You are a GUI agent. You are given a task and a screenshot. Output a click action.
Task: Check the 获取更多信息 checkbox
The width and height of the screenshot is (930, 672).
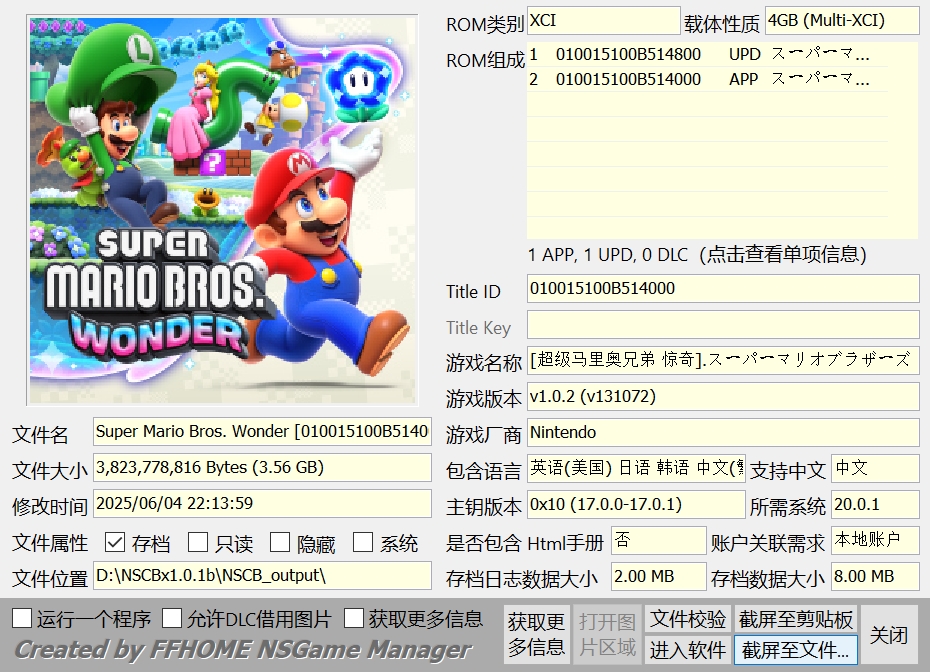pos(354,619)
